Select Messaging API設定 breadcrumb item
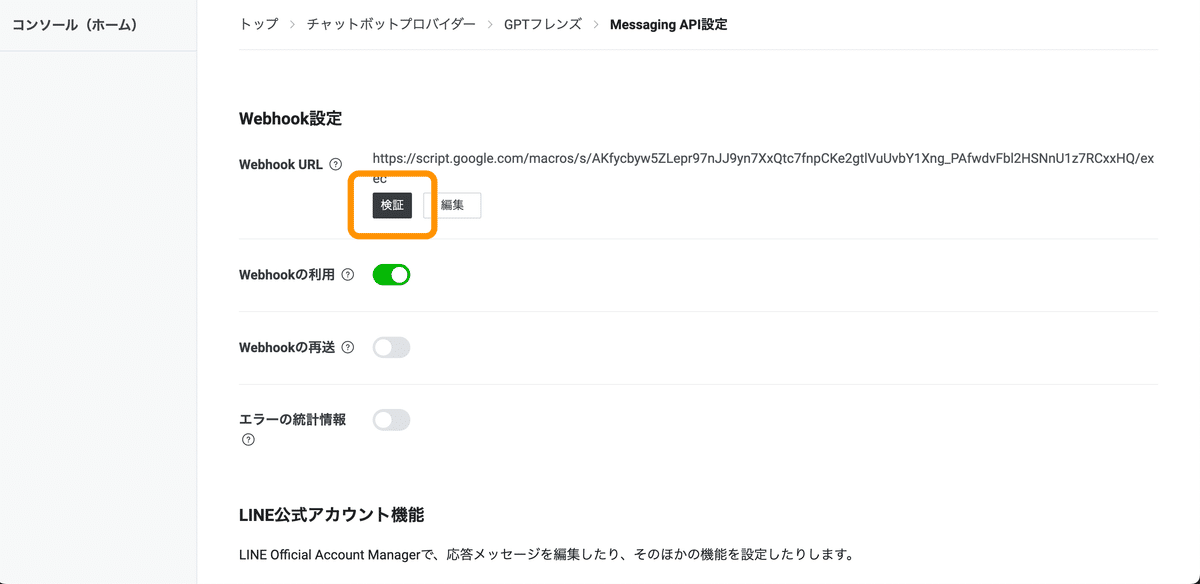Viewport: 1200px width, 584px height. pyautogui.click(x=668, y=24)
